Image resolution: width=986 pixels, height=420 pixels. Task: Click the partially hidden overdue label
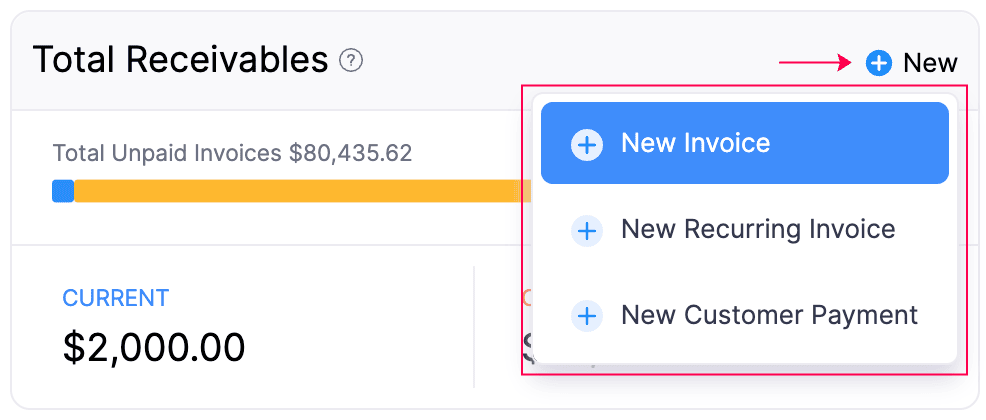point(526,298)
